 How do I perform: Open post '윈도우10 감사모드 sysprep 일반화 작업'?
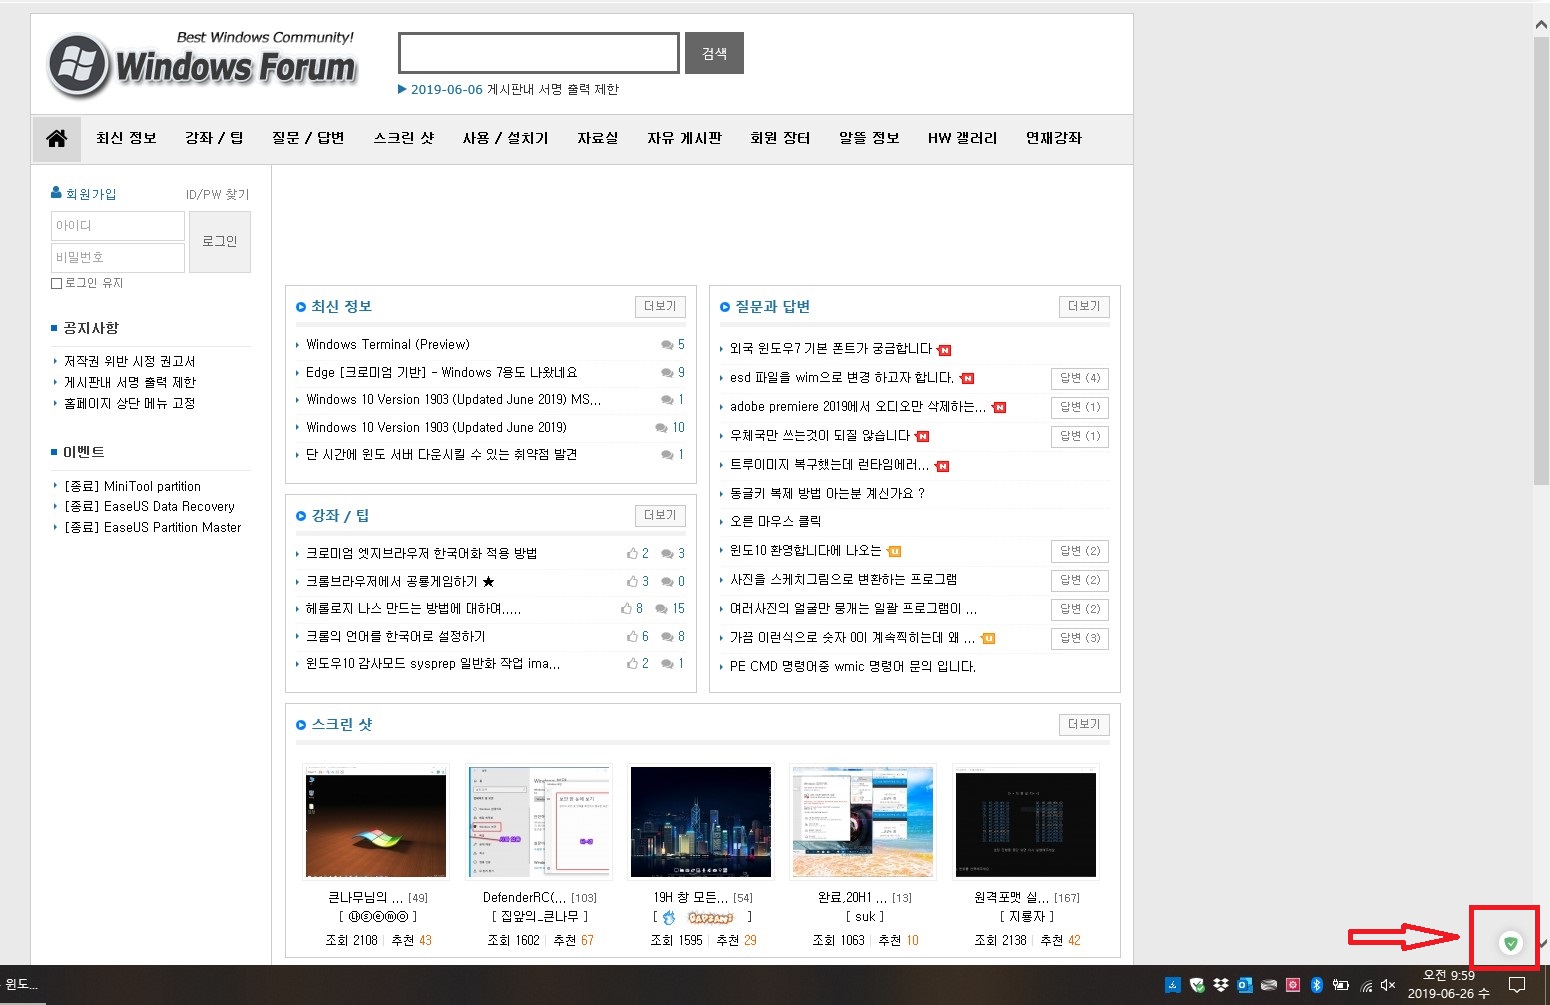(433, 664)
